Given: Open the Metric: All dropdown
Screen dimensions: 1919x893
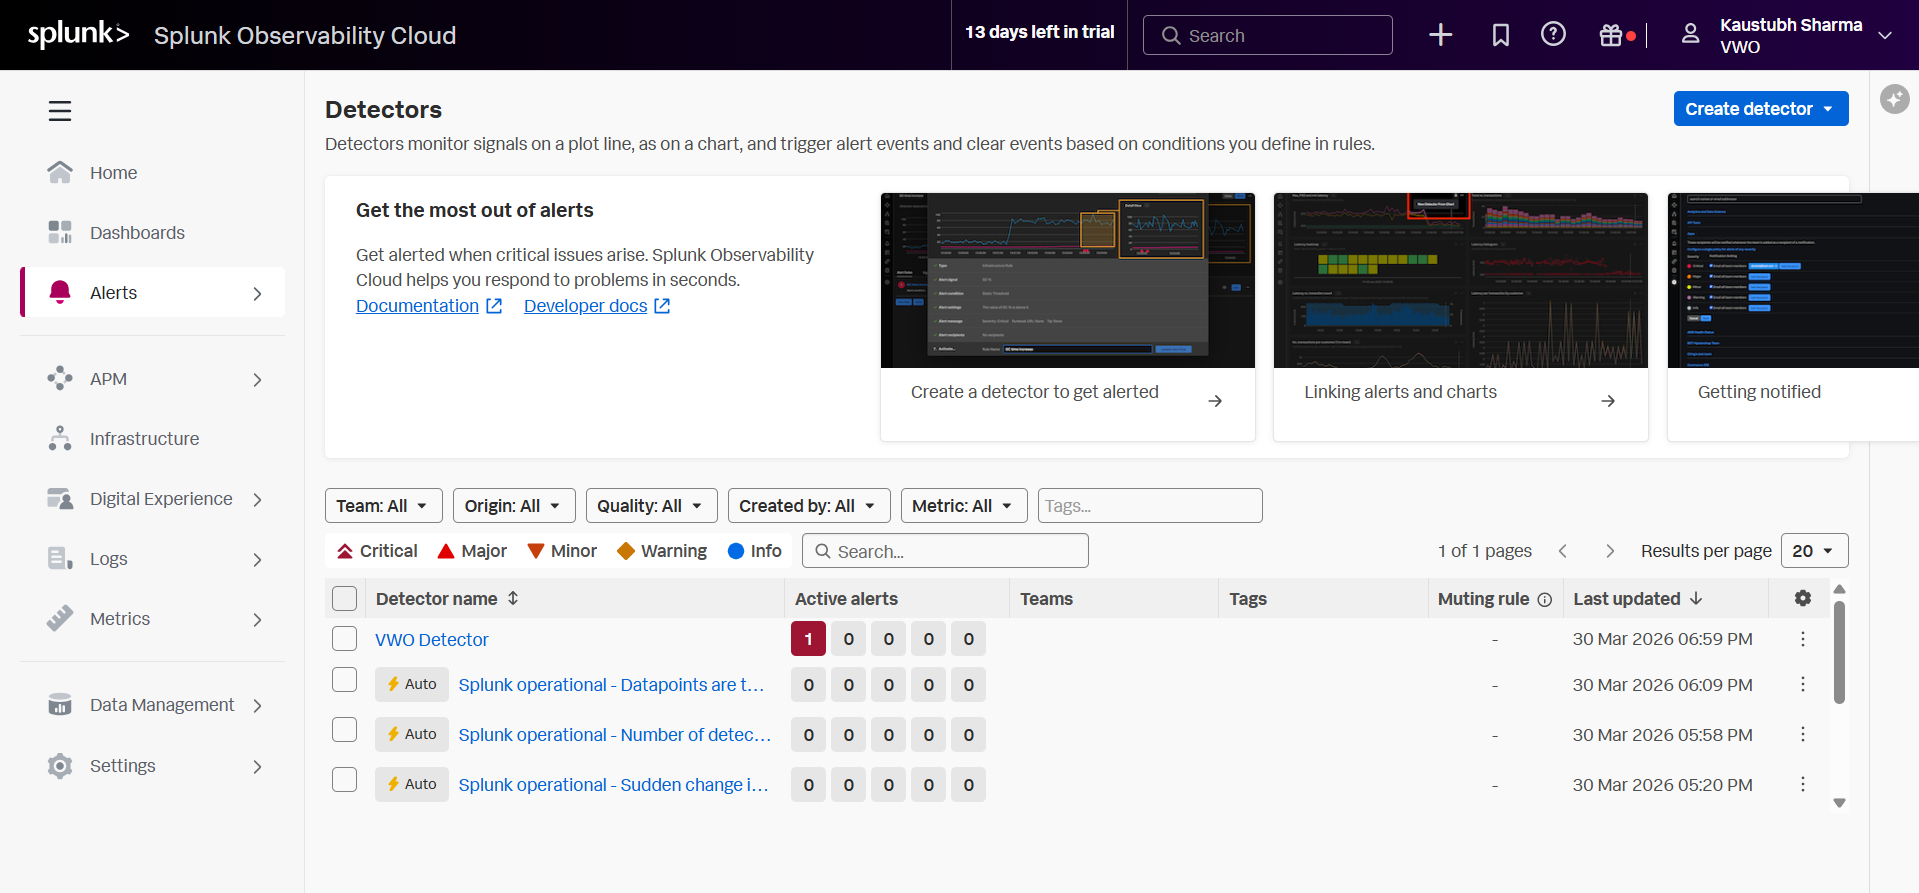Looking at the screenshot, I should point(964,506).
